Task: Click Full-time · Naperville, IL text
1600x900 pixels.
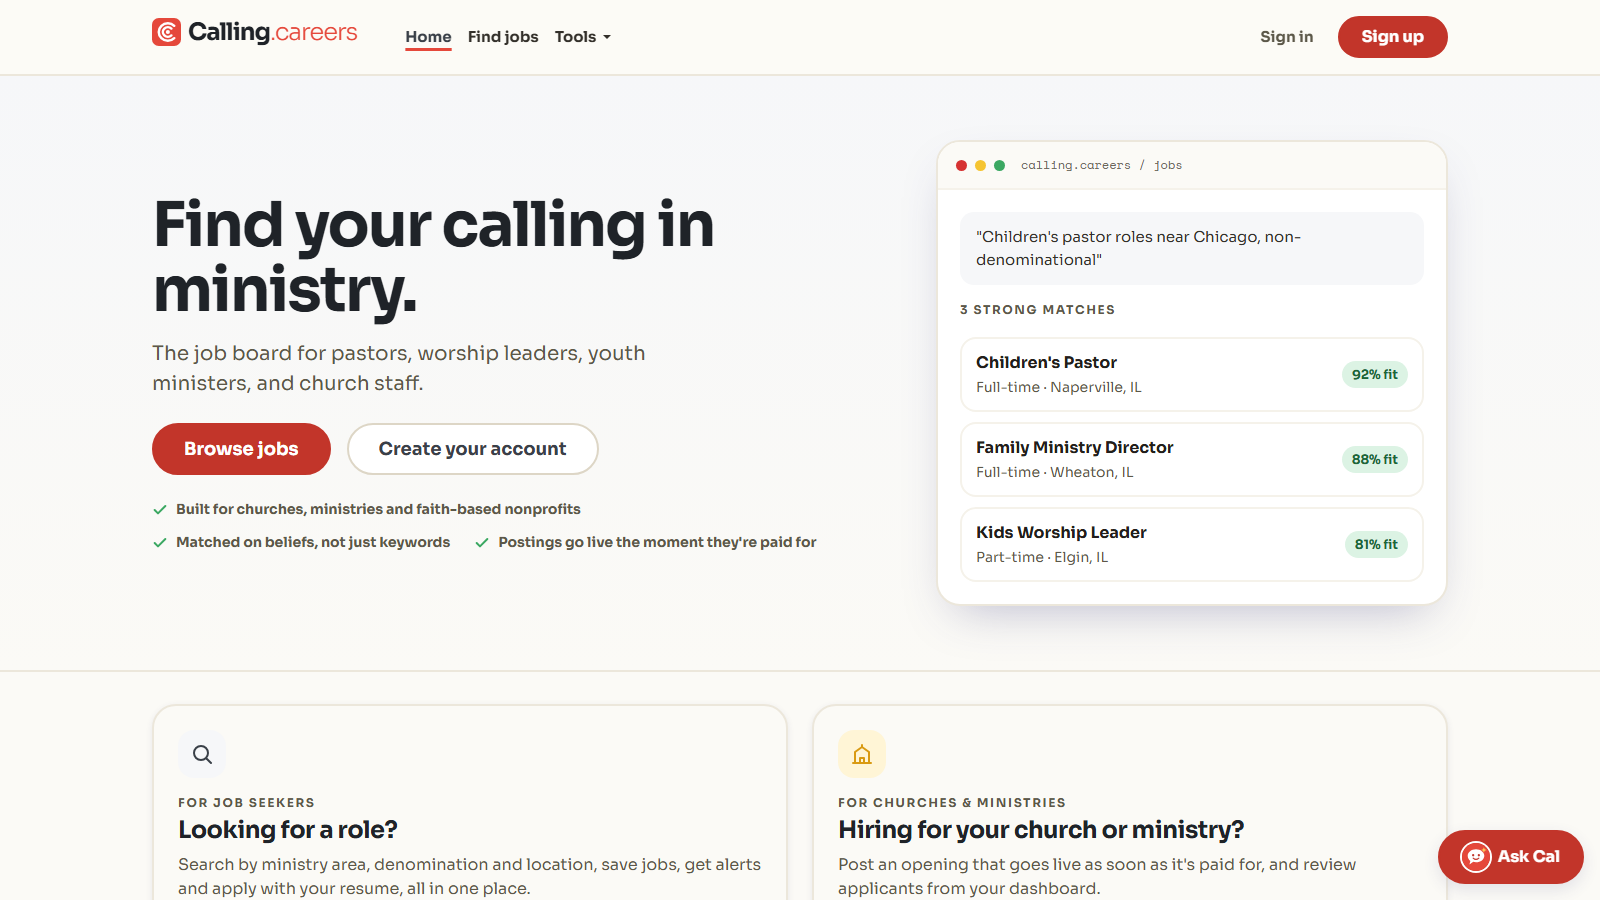Action: (x=1058, y=387)
